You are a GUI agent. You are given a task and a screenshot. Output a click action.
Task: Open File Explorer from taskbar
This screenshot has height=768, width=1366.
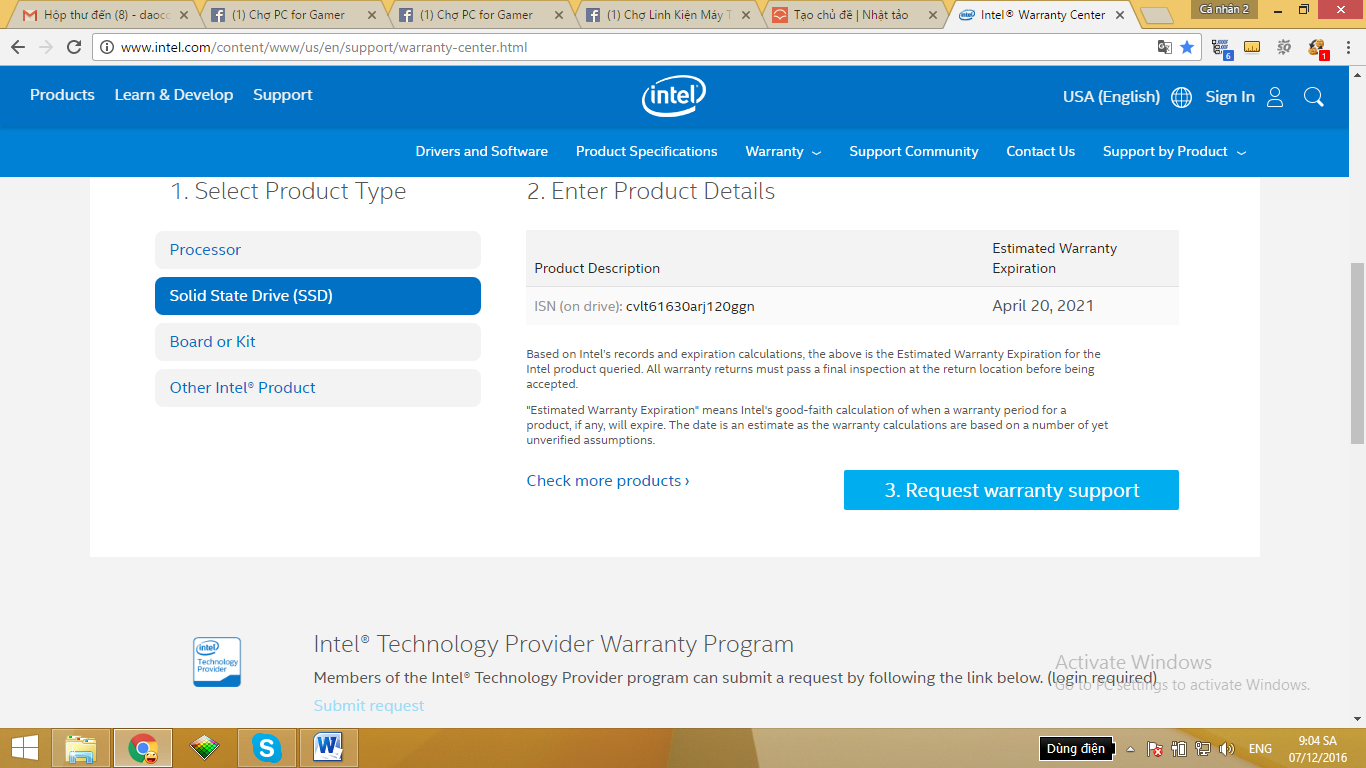click(81, 748)
